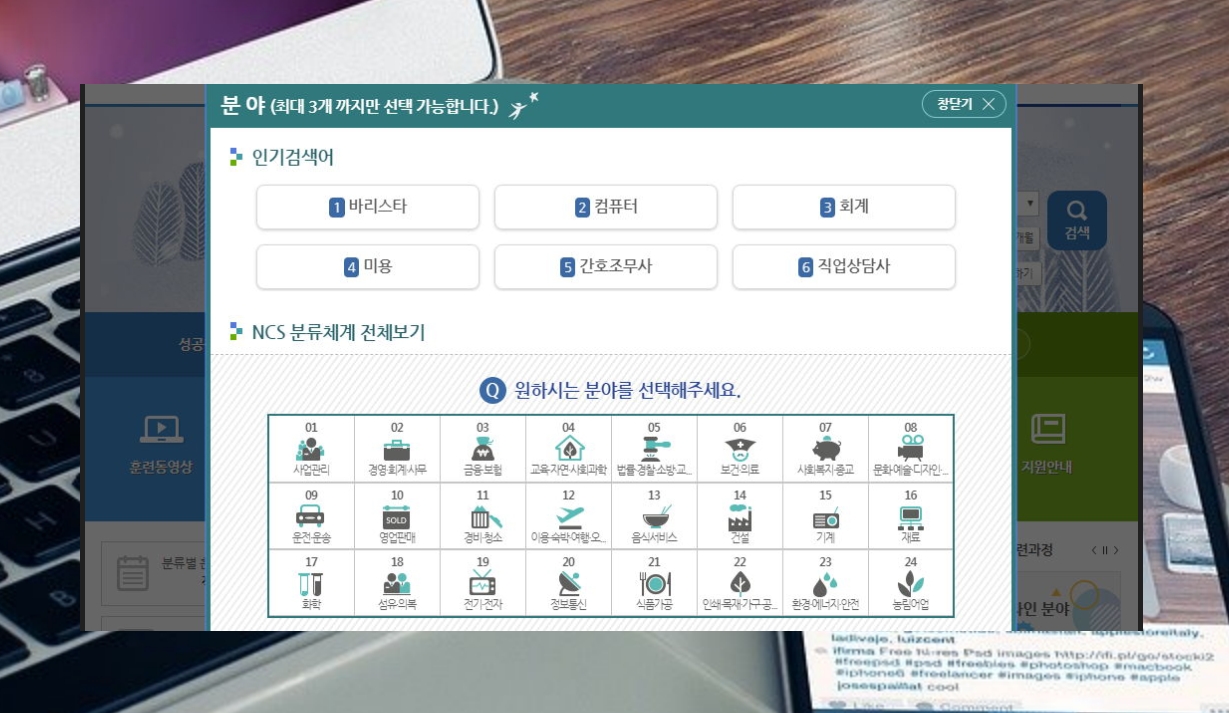Screen dimensions: 1229x713
Task: Select the 21 식품가공 plate icon
Action: pos(654,583)
